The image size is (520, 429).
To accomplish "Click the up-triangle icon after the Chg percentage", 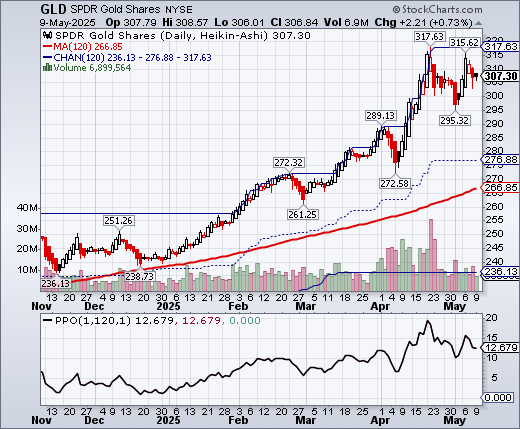I will pos(478,23).
